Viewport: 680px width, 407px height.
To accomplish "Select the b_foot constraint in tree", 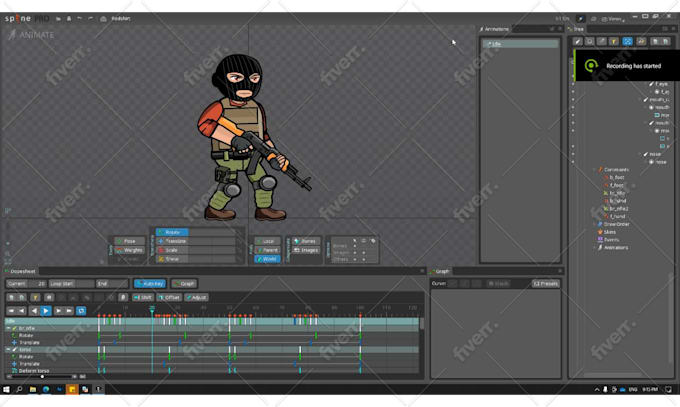I will [x=616, y=177].
